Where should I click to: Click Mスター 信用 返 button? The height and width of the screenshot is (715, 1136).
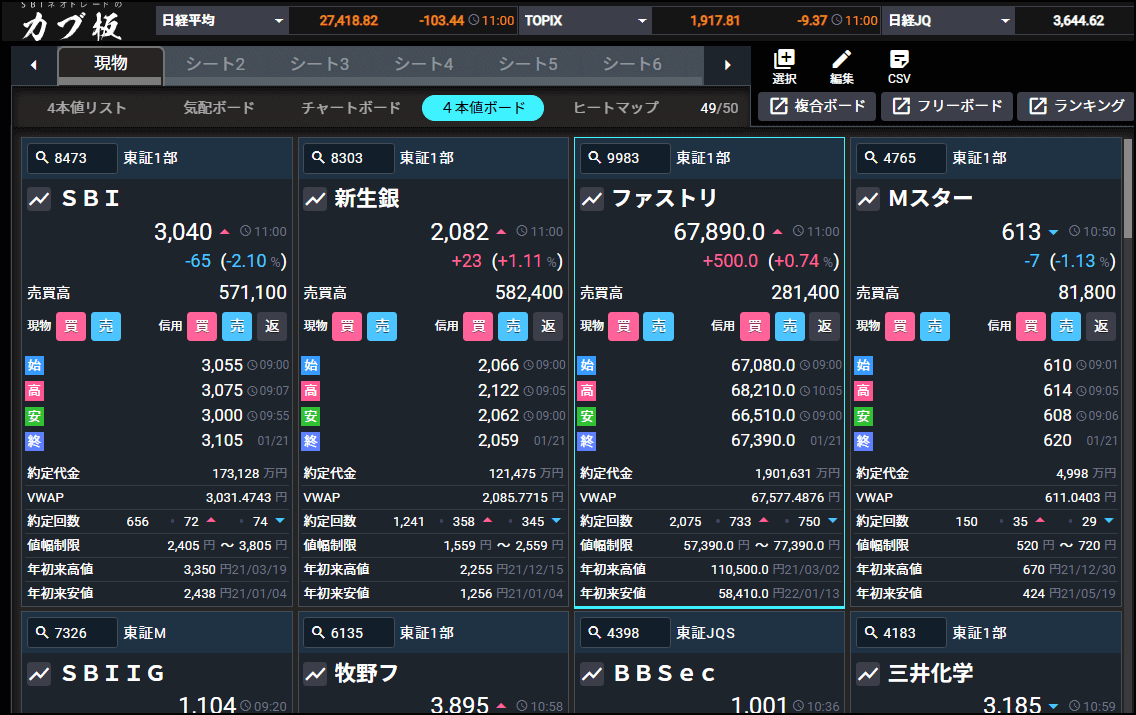point(1101,326)
